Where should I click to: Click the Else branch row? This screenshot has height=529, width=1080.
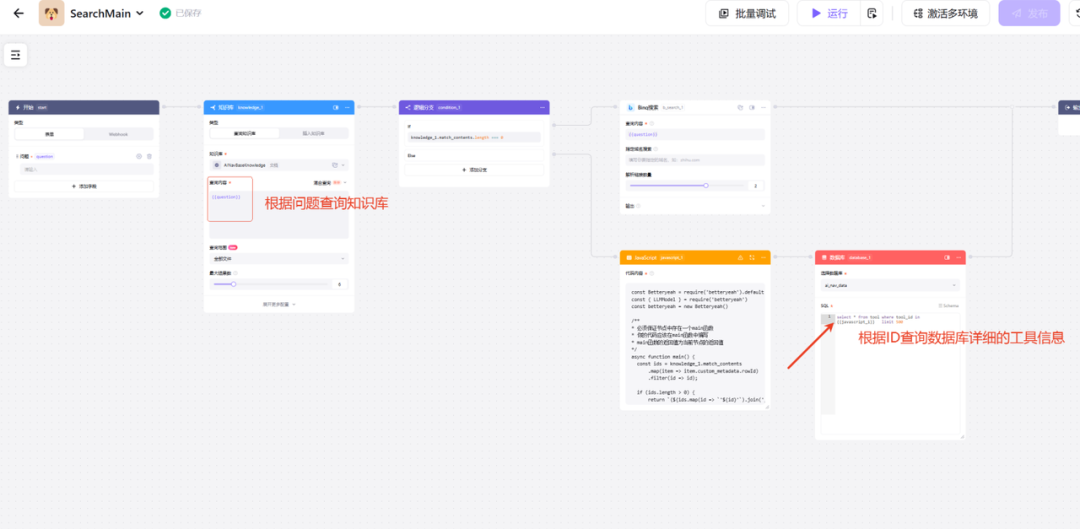(x=474, y=156)
